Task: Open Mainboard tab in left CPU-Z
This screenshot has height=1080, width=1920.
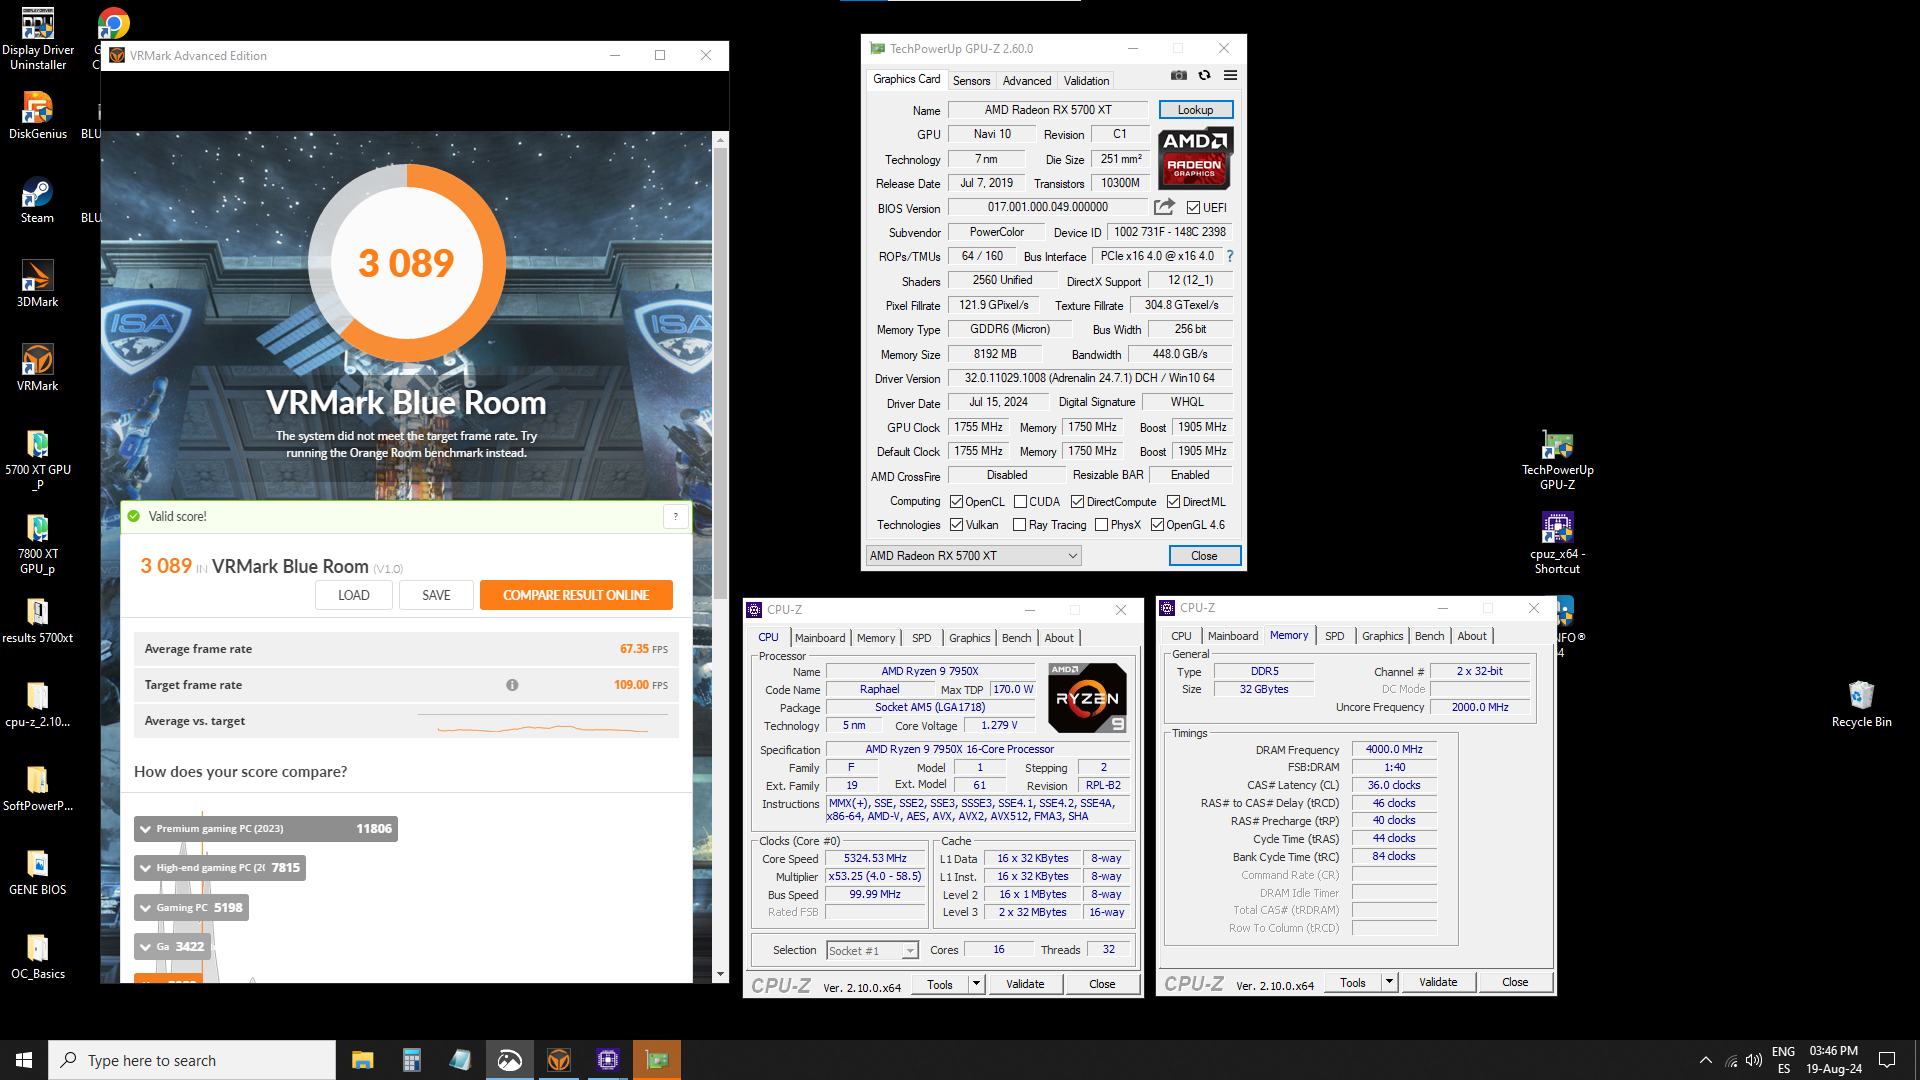Action: tap(820, 638)
